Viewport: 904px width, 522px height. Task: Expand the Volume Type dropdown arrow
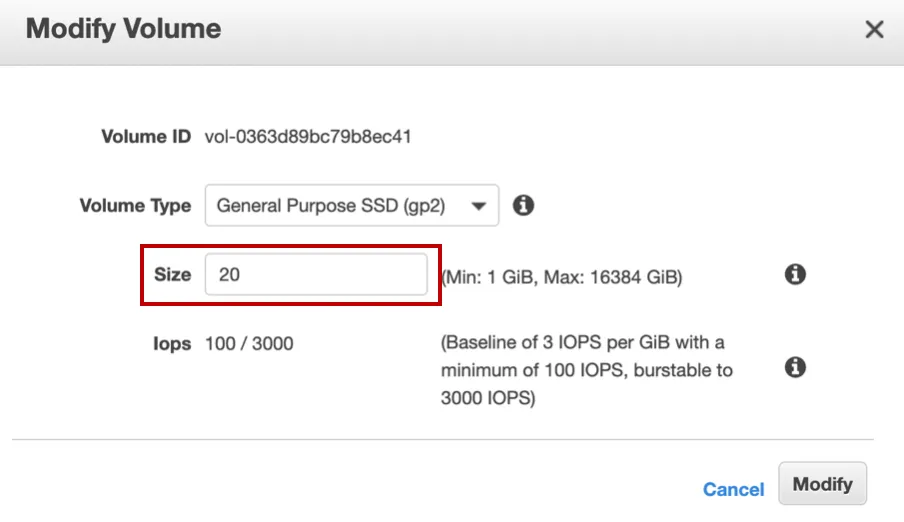[x=480, y=206]
